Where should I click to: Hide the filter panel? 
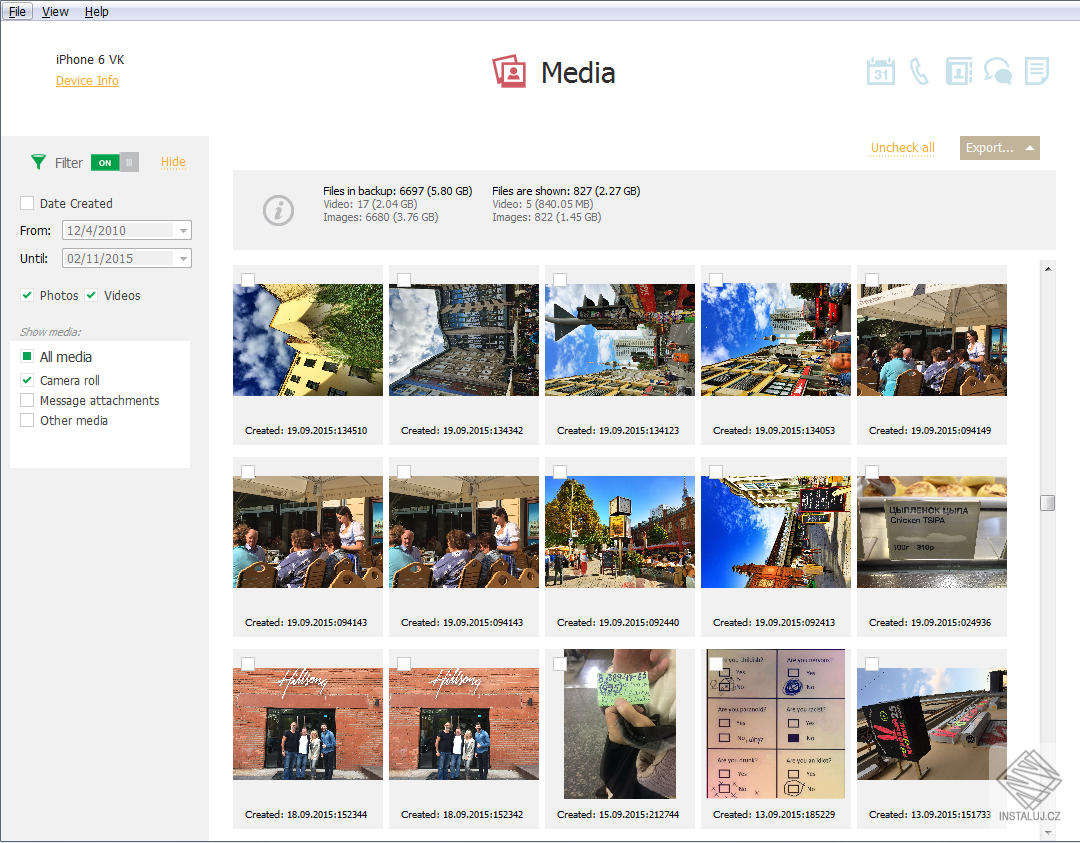pos(173,161)
